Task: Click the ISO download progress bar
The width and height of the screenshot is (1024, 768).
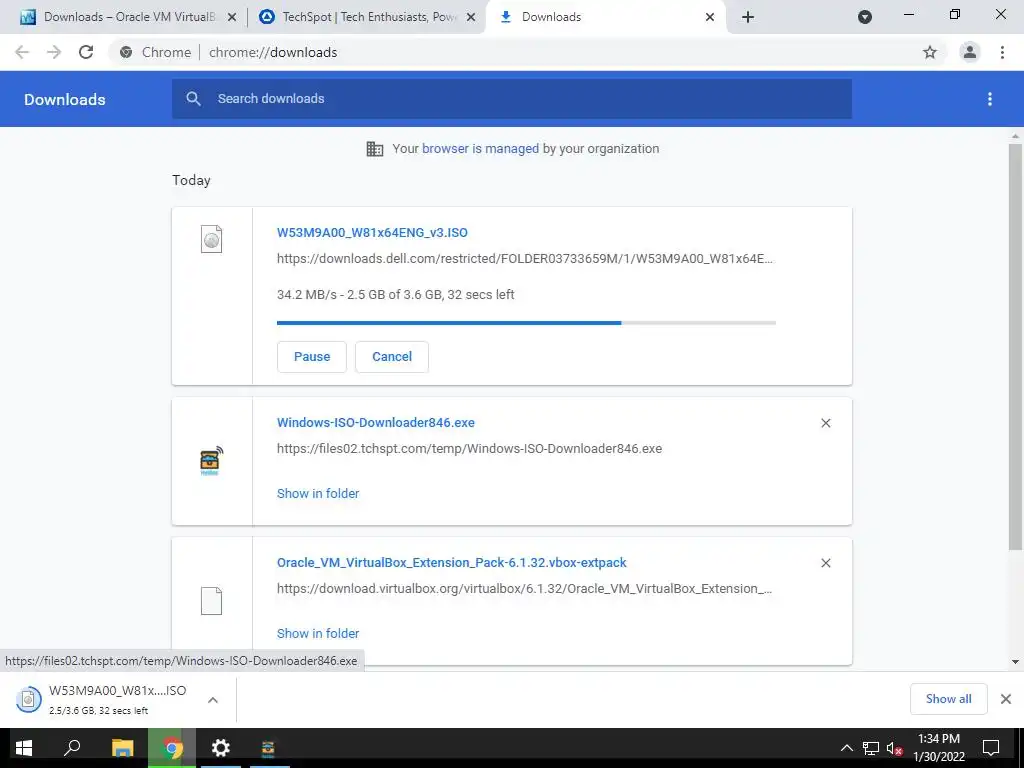Action: [x=526, y=323]
